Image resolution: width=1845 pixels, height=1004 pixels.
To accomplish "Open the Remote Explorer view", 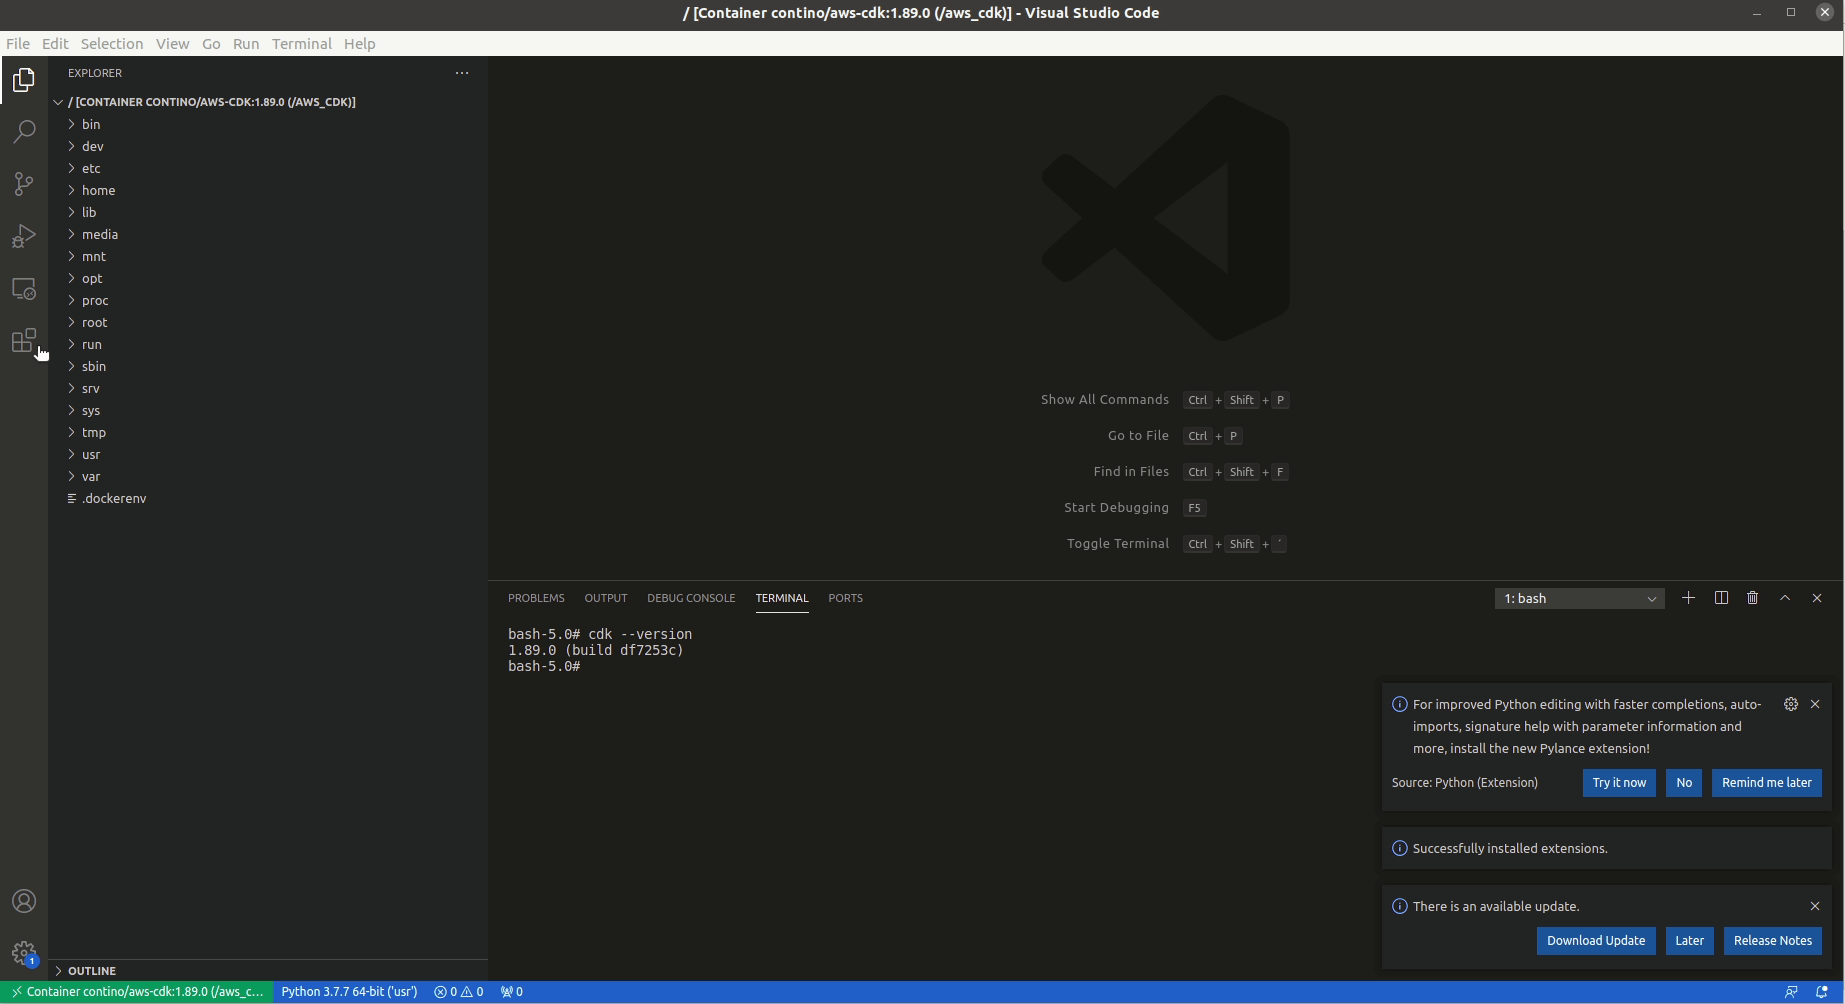I will (x=24, y=289).
